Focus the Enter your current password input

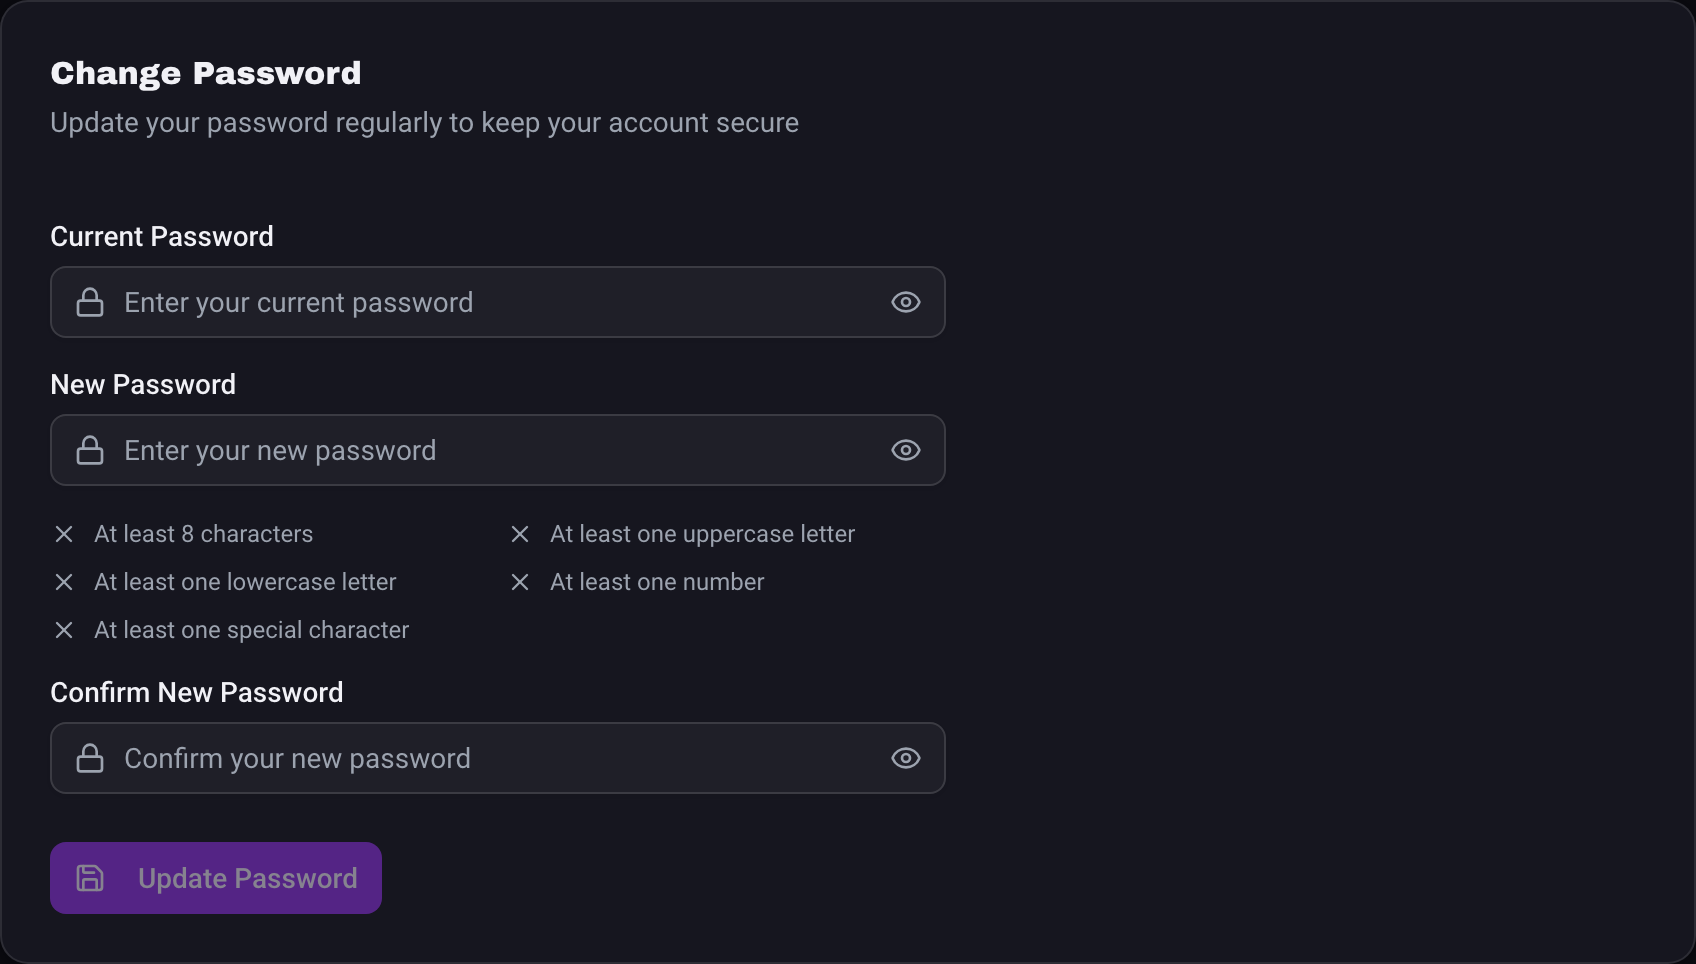498,302
